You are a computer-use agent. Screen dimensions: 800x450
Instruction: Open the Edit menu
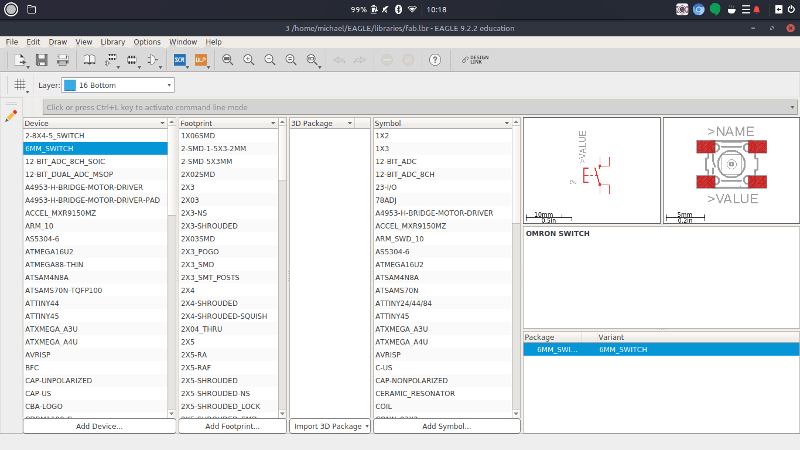[33, 42]
